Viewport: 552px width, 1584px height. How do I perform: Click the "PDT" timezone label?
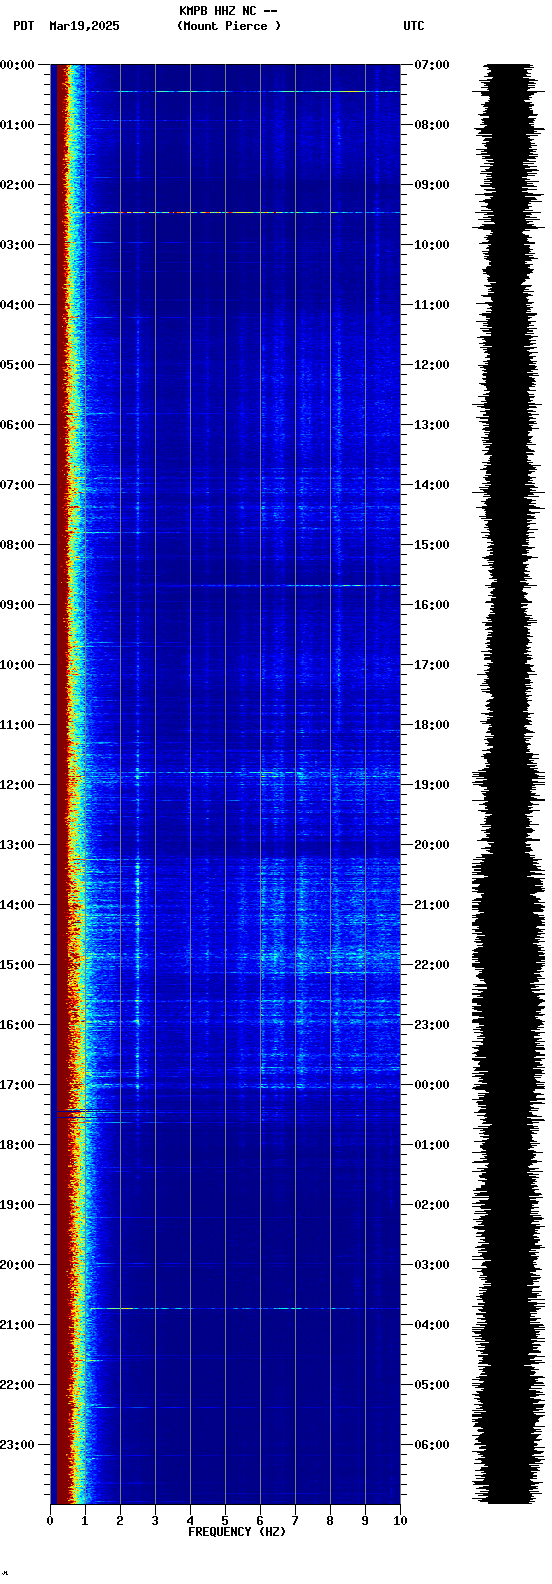coord(23,26)
